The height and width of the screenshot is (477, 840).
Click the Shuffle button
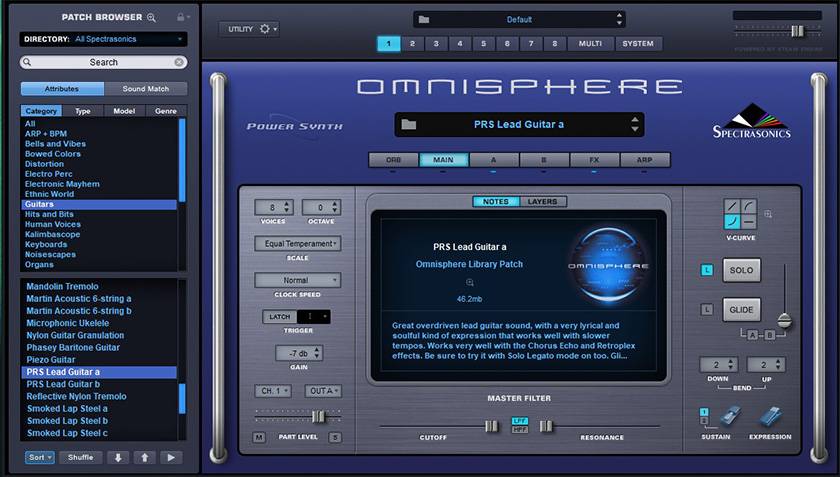pyautogui.click(x=80, y=458)
